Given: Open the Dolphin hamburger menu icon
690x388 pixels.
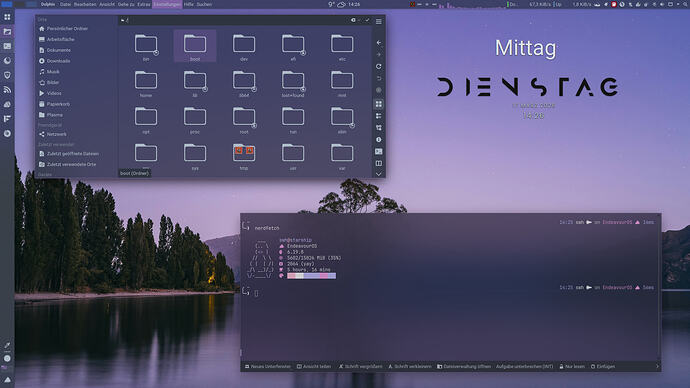Looking at the screenshot, I should (378, 21).
